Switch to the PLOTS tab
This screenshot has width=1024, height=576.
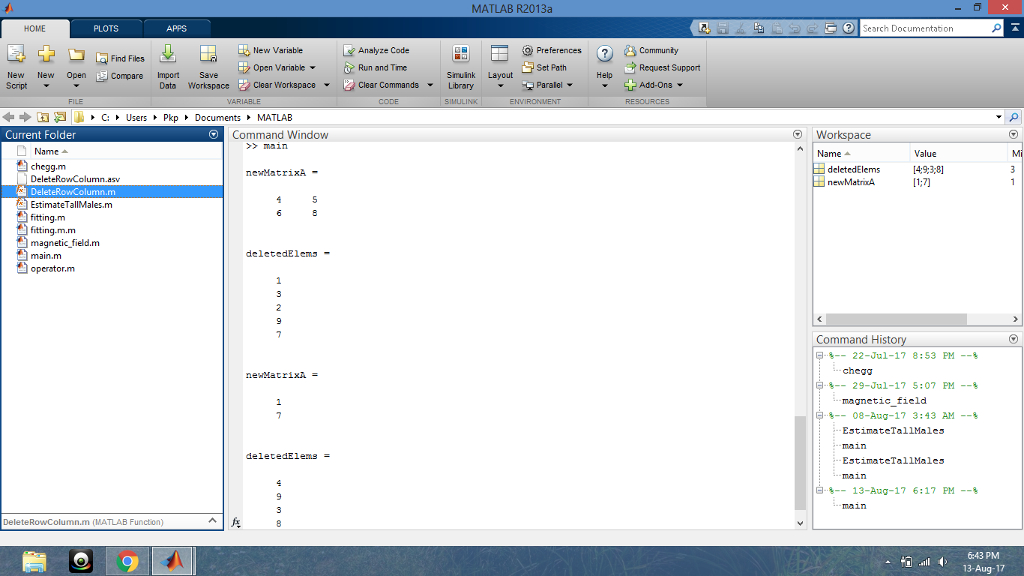click(106, 29)
